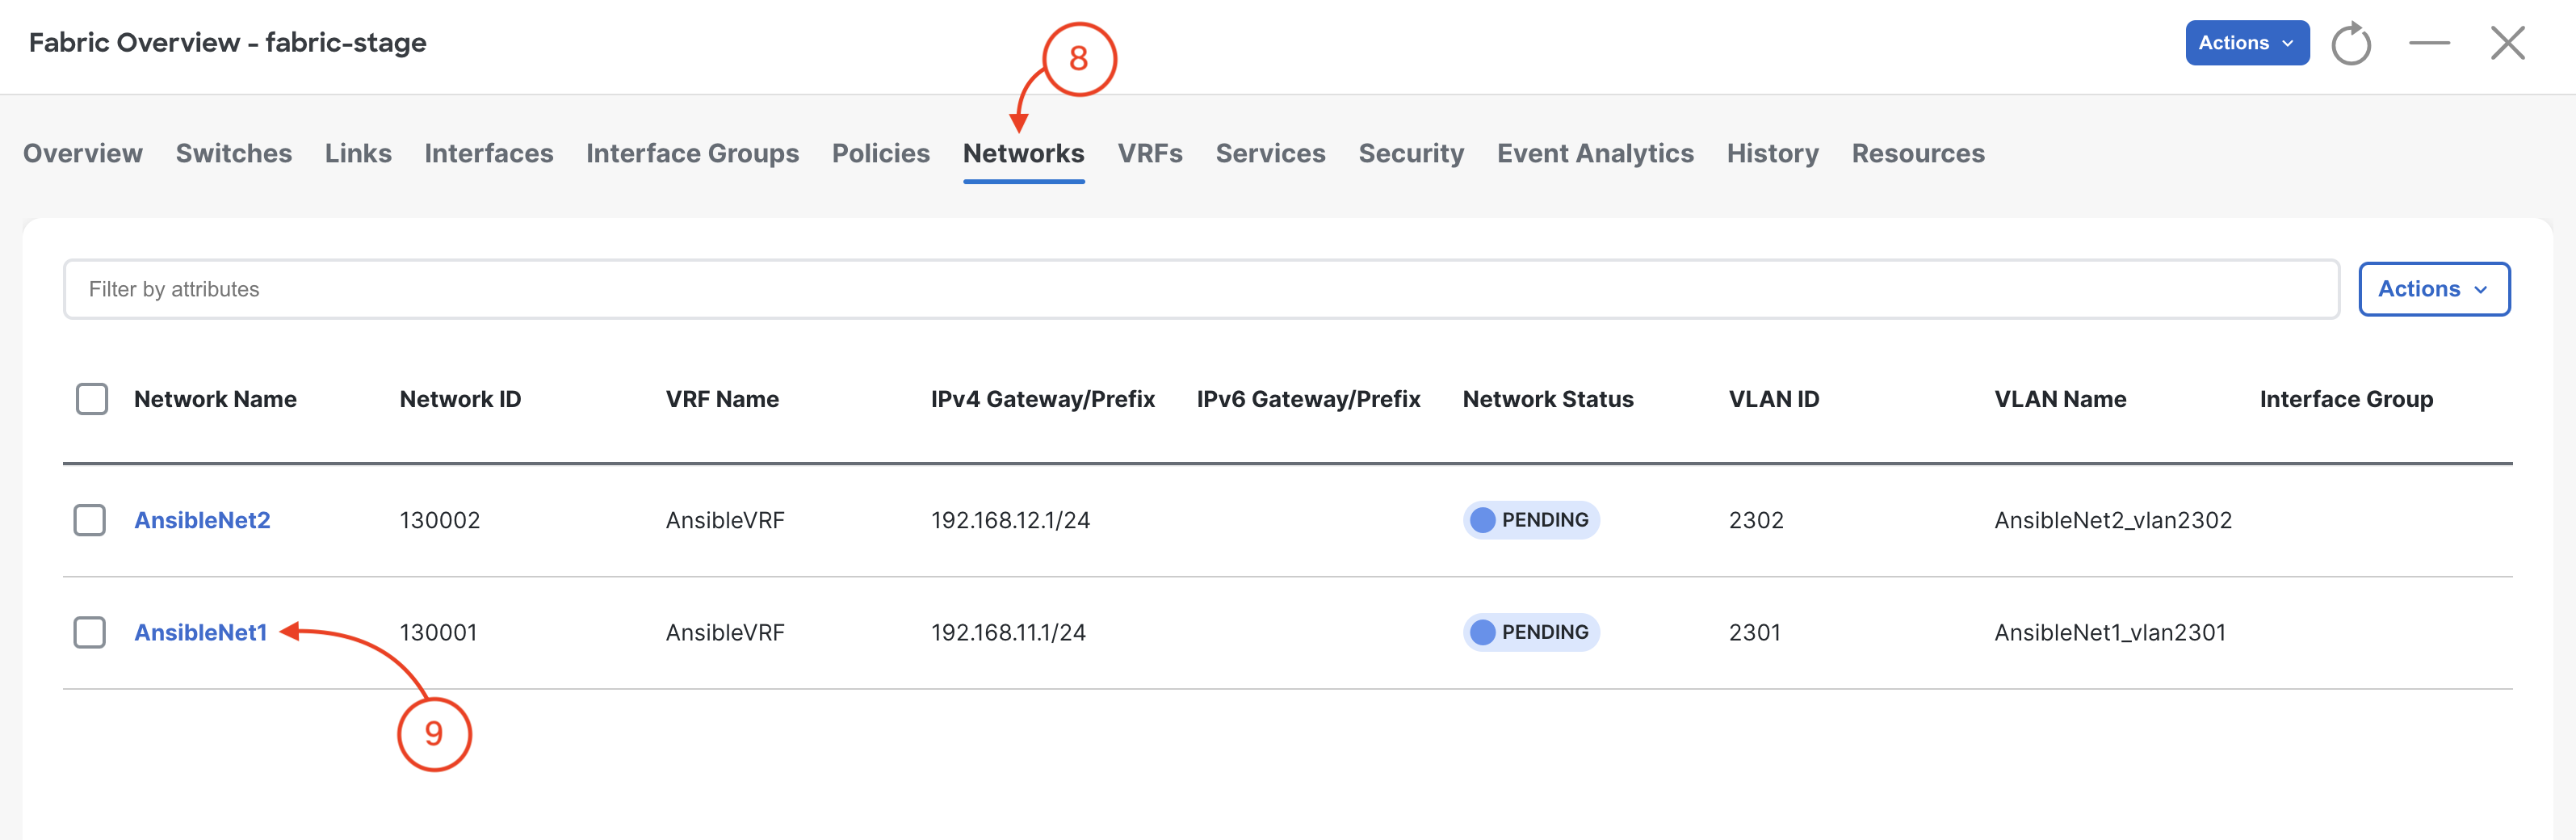The image size is (2576, 840).
Task: Switch to the VRFs tab
Action: click(x=1150, y=153)
